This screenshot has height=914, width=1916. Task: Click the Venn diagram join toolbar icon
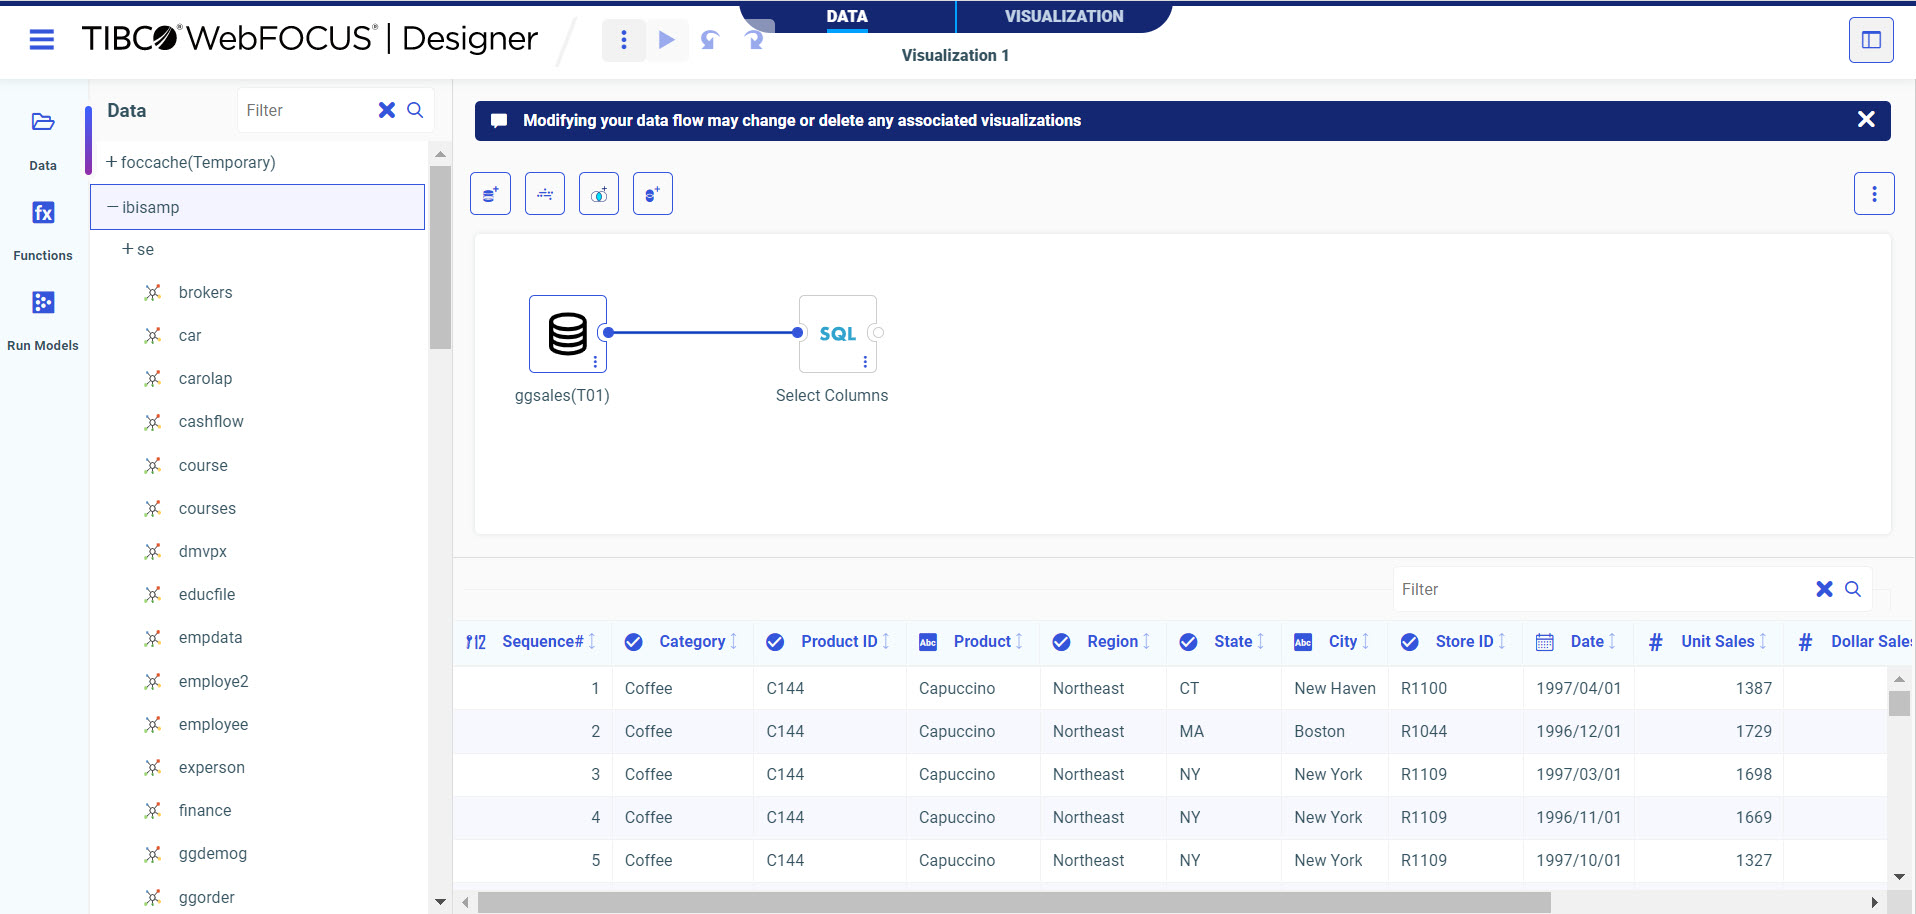pos(598,194)
